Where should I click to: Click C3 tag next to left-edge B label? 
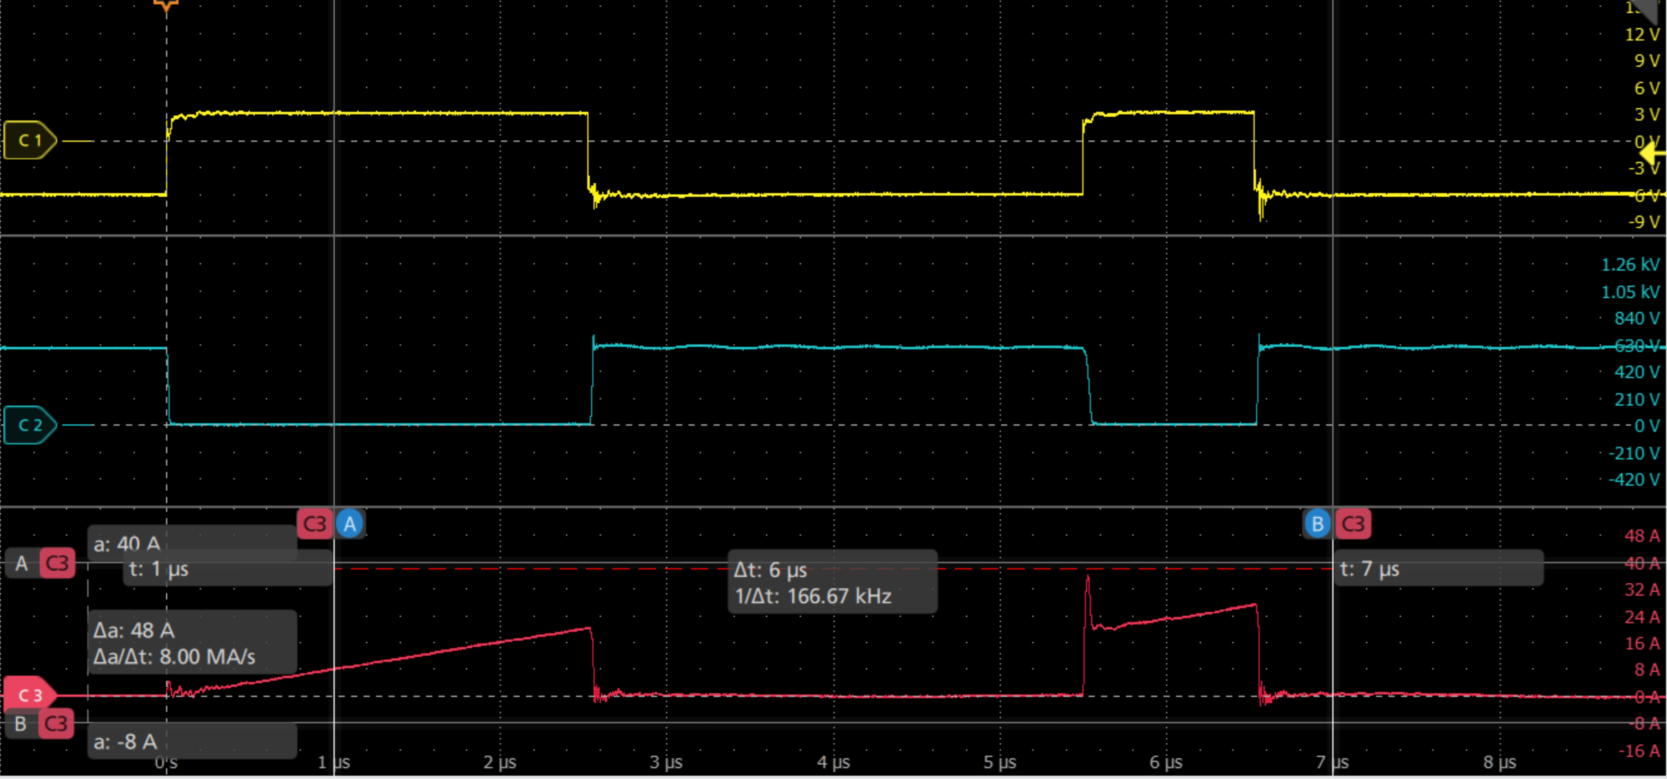click(56, 723)
